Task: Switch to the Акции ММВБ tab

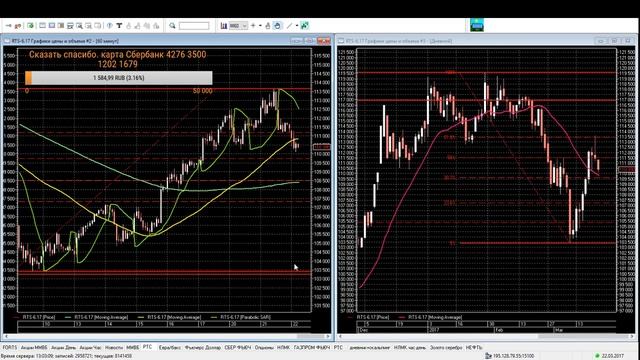Action: pyautogui.click(x=34, y=347)
